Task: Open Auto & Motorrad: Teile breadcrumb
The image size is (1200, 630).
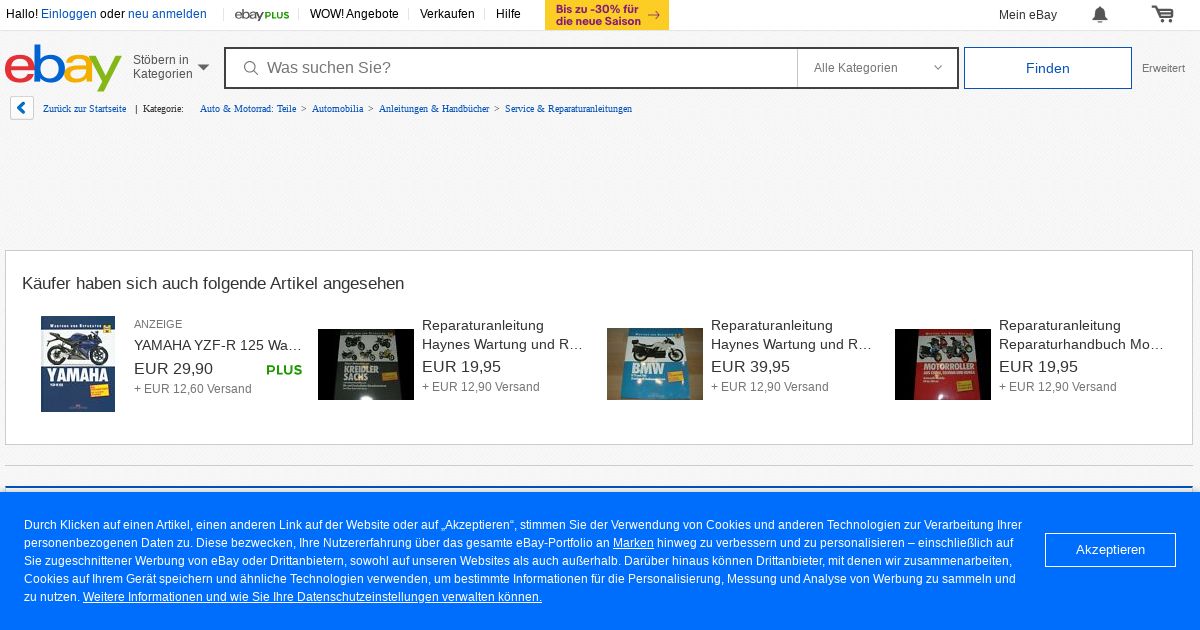Action: (x=248, y=108)
